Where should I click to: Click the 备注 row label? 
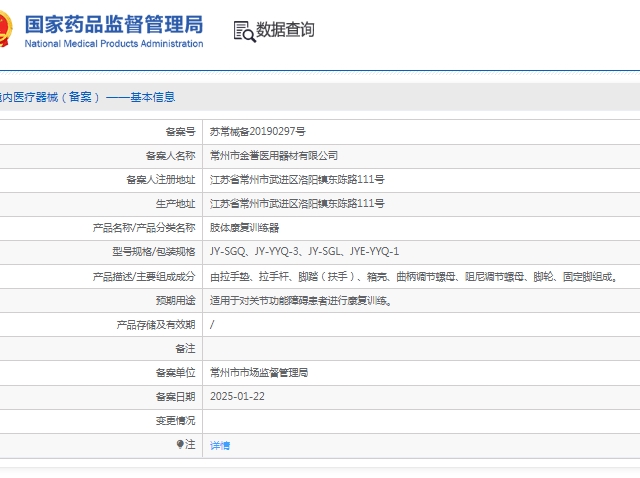point(185,349)
